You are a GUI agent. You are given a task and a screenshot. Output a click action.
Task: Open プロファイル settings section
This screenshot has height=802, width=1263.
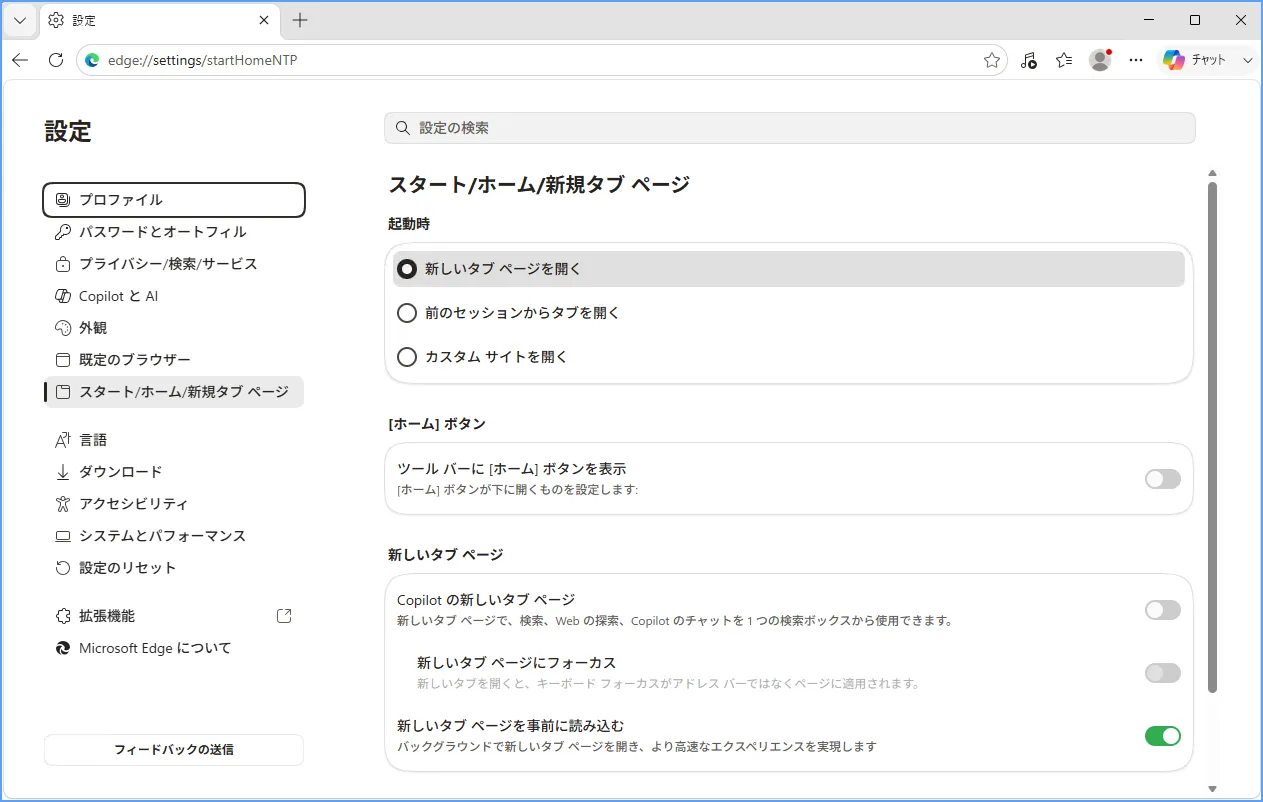click(x=174, y=200)
